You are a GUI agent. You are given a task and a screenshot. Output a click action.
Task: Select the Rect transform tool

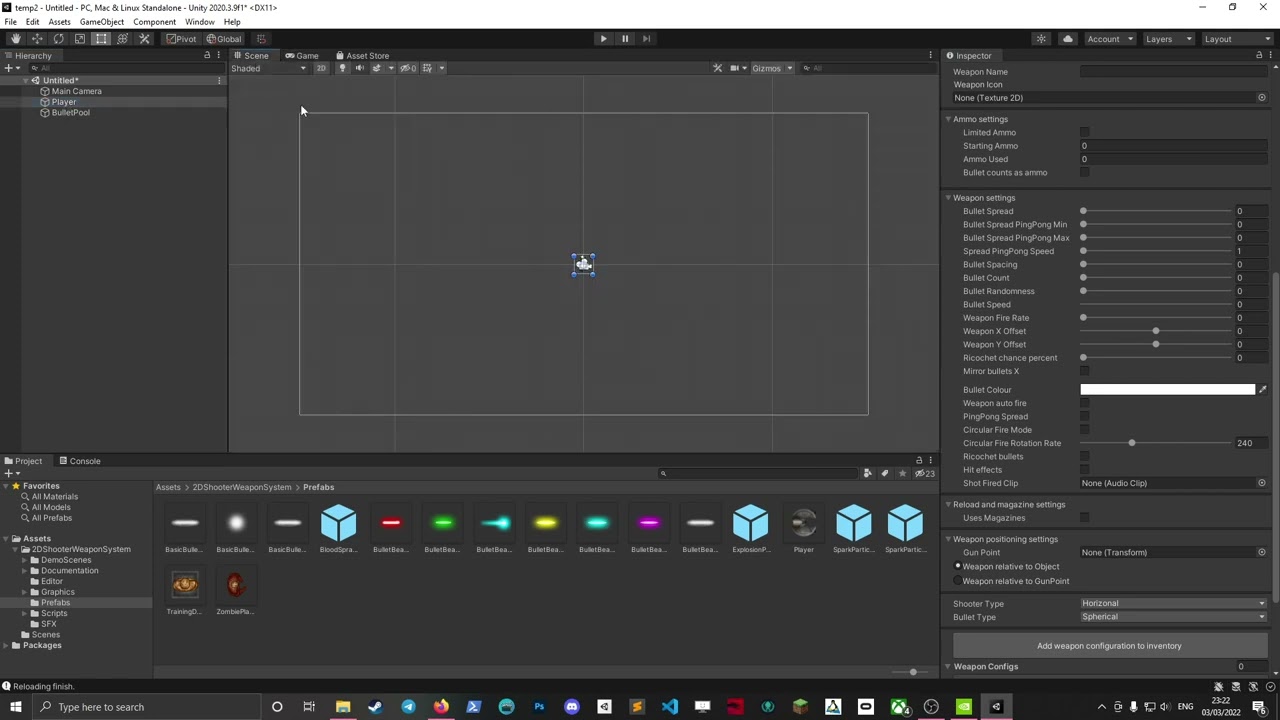pos(101,39)
